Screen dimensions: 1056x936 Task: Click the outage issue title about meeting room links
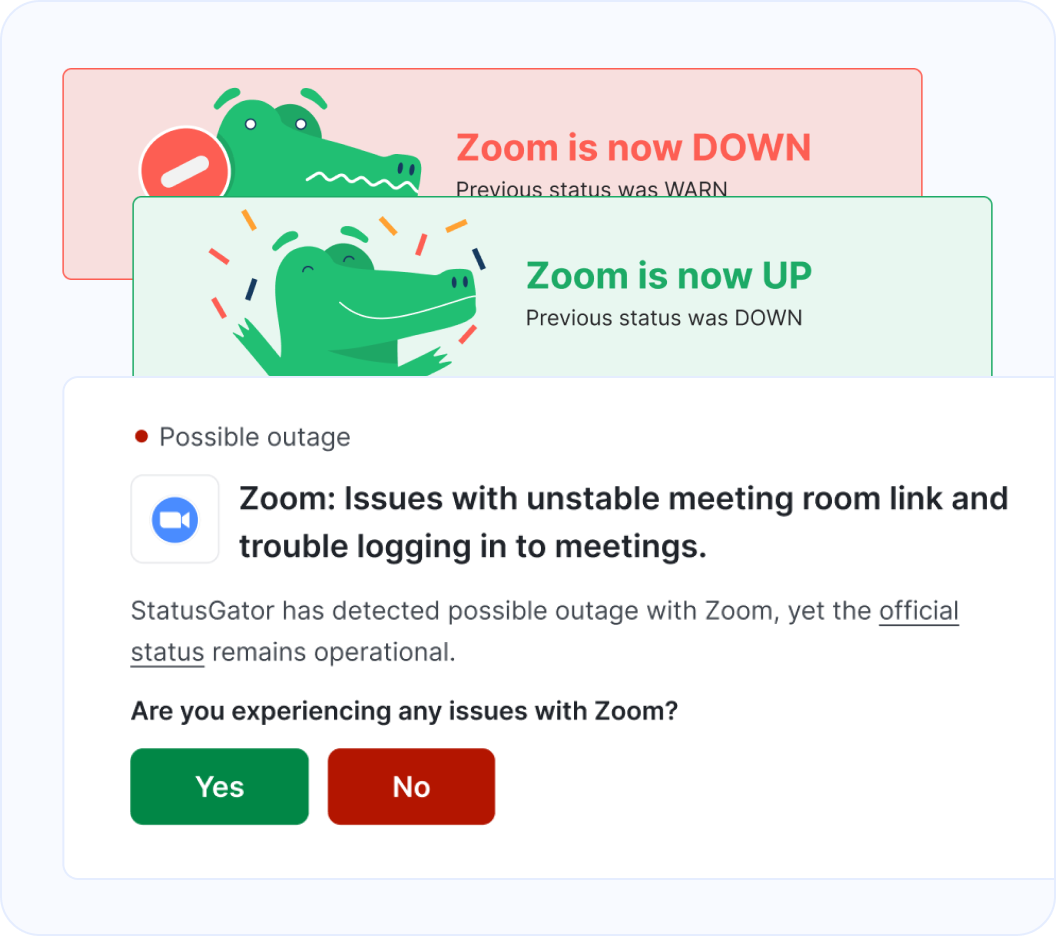[620, 521]
